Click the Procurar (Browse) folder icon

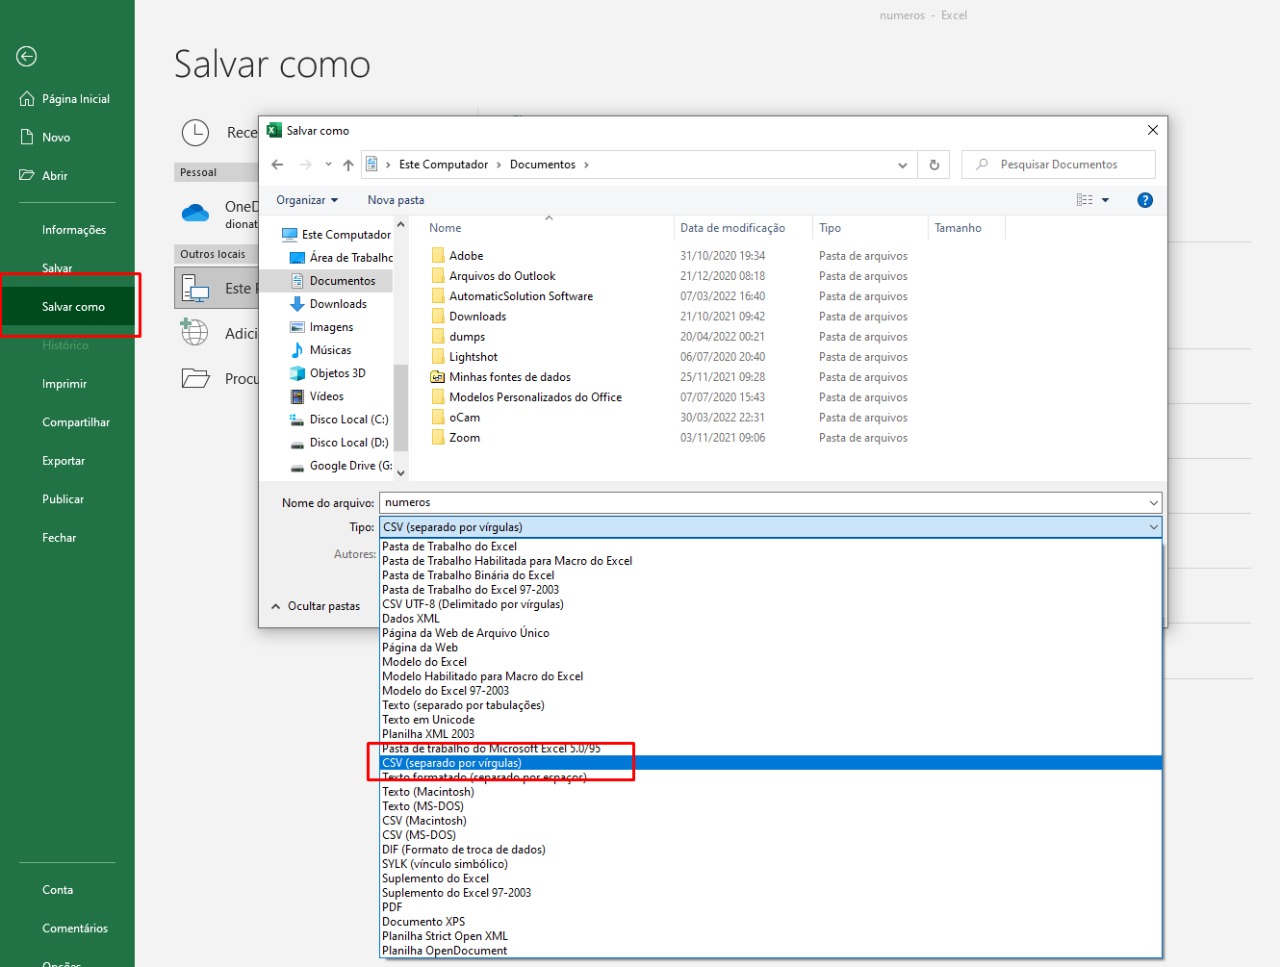click(x=194, y=378)
